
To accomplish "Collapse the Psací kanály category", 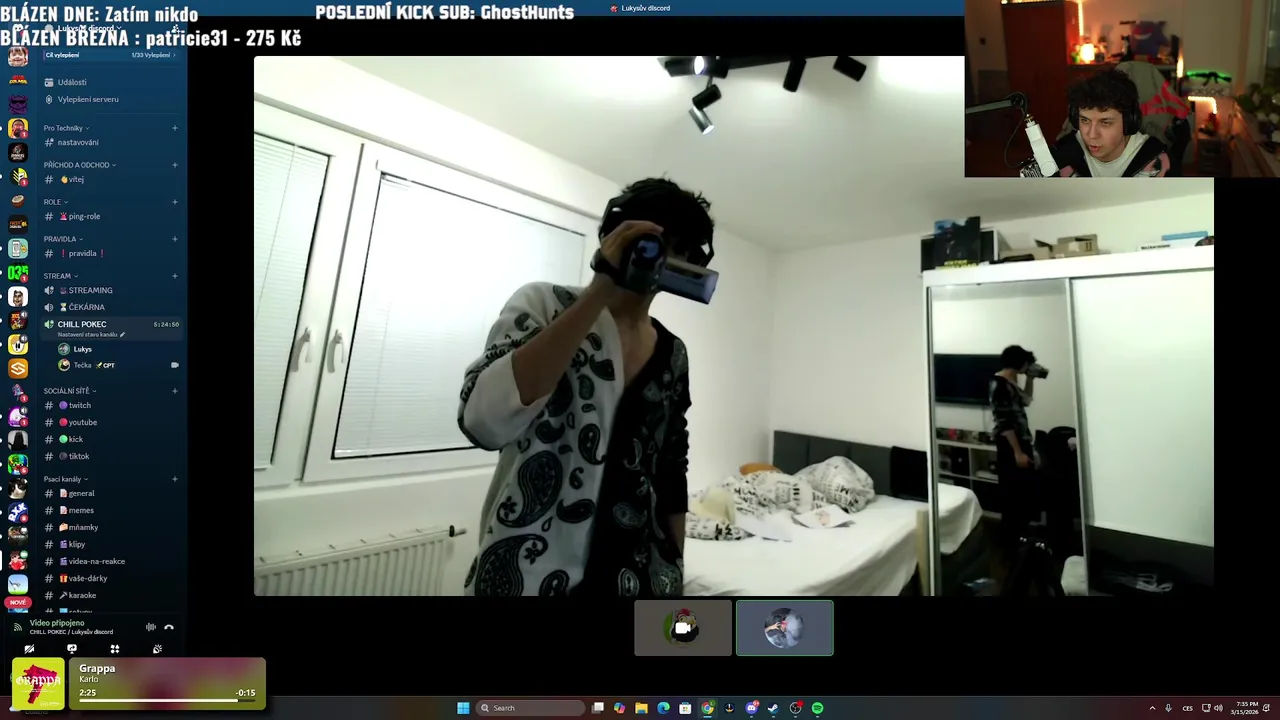I will [x=65, y=479].
